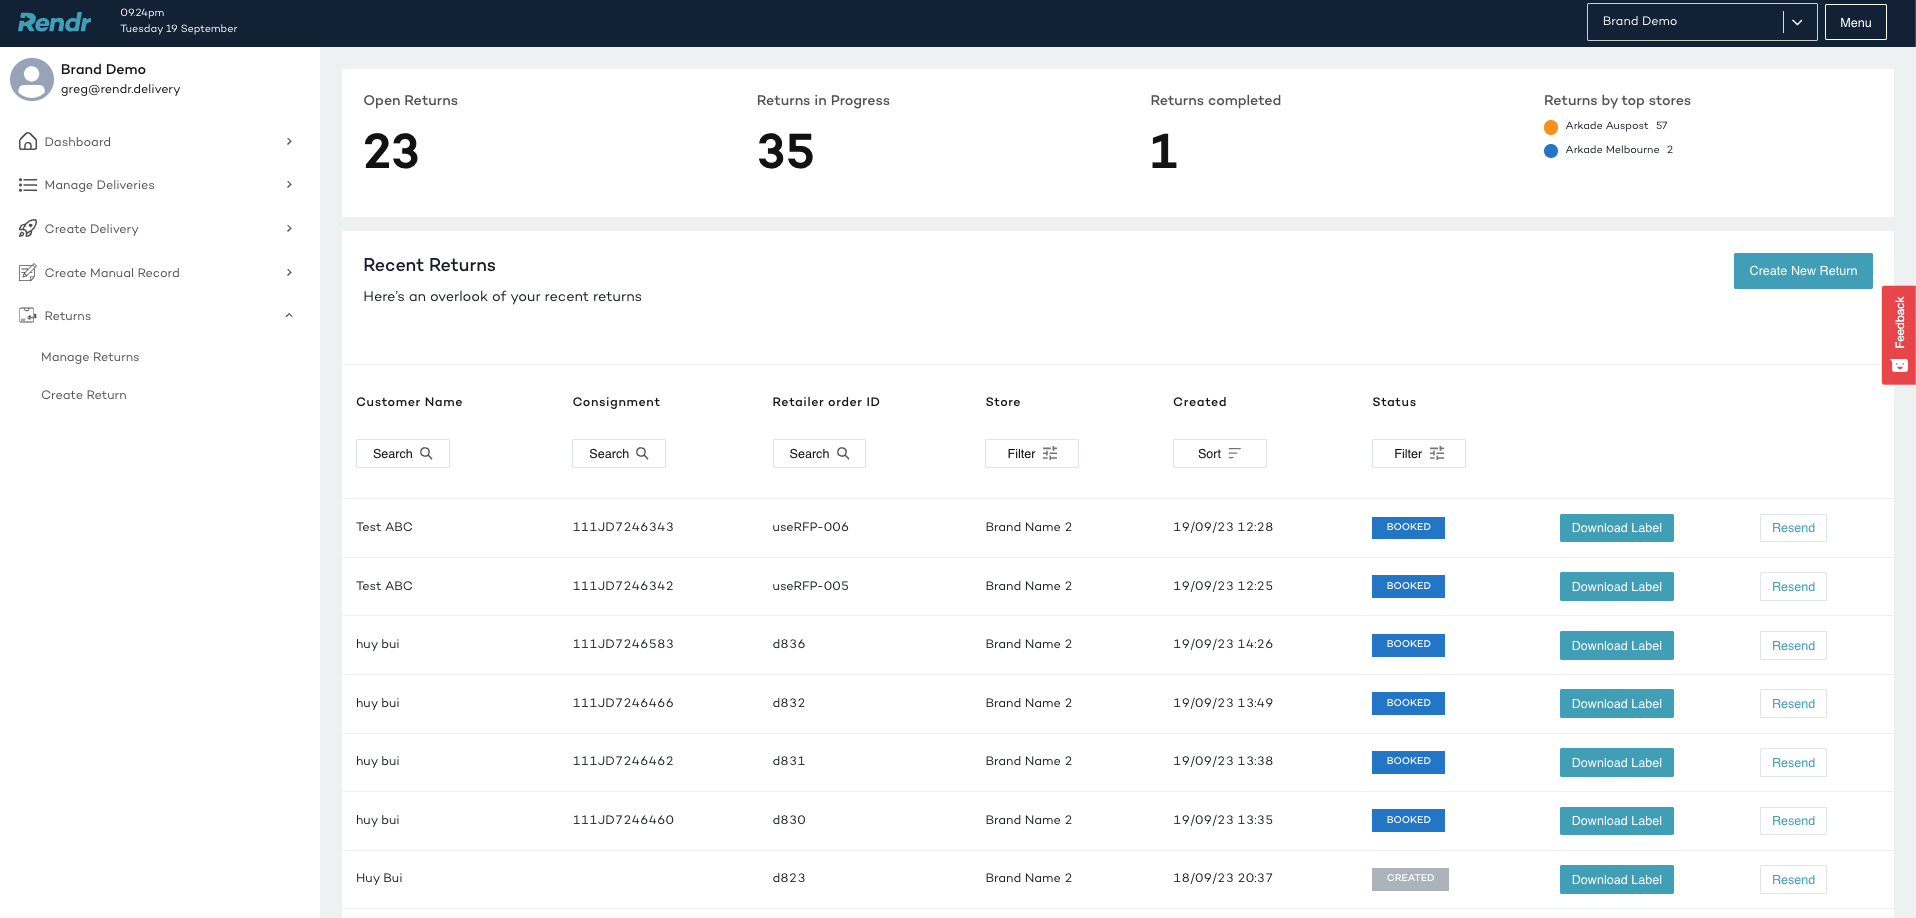Click the Menu button in header

click(x=1856, y=22)
